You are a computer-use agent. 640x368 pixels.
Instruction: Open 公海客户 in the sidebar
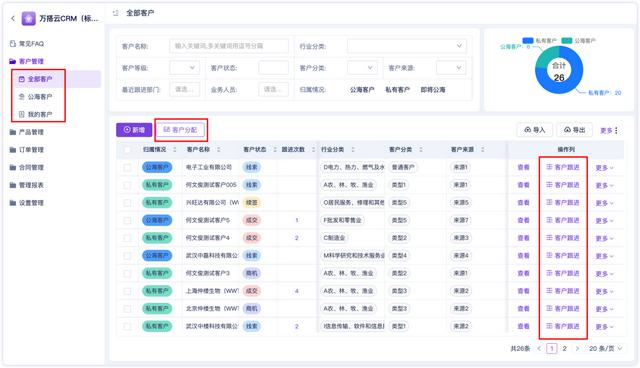coord(40,97)
